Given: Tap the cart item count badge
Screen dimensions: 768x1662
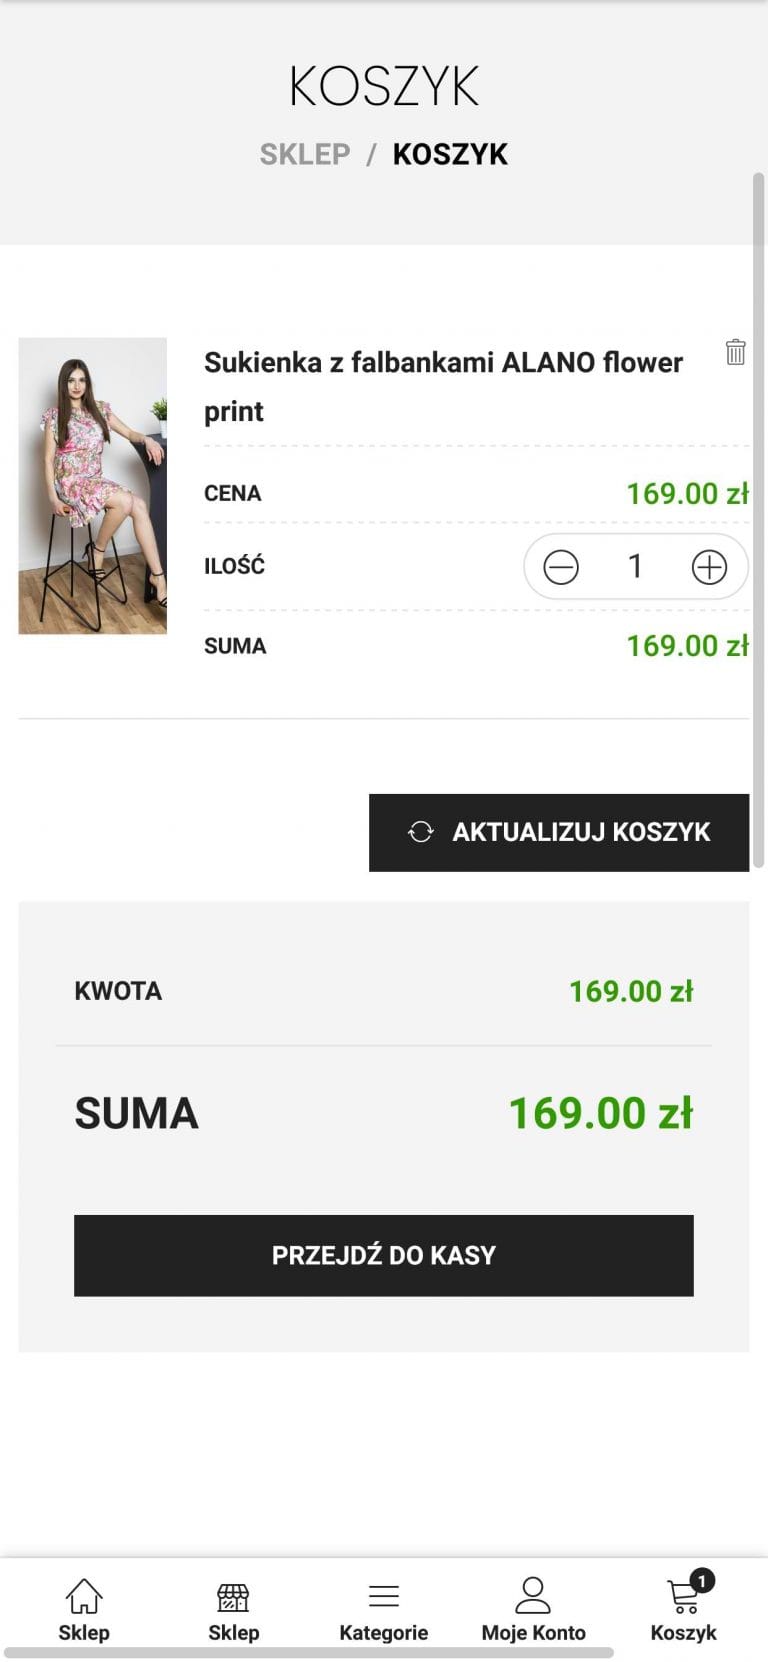Looking at the screenshot, I should tap(703, 1581).
